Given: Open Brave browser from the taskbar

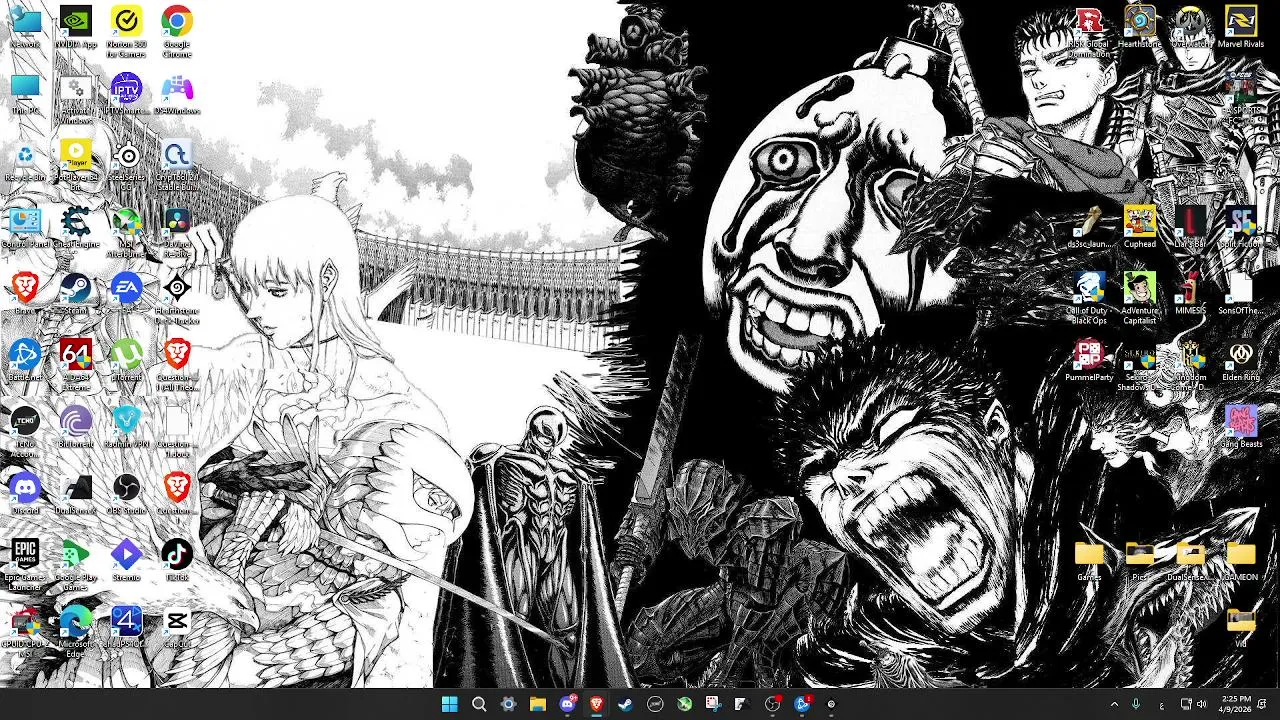Looking at the screenshot, I should 596,704.
